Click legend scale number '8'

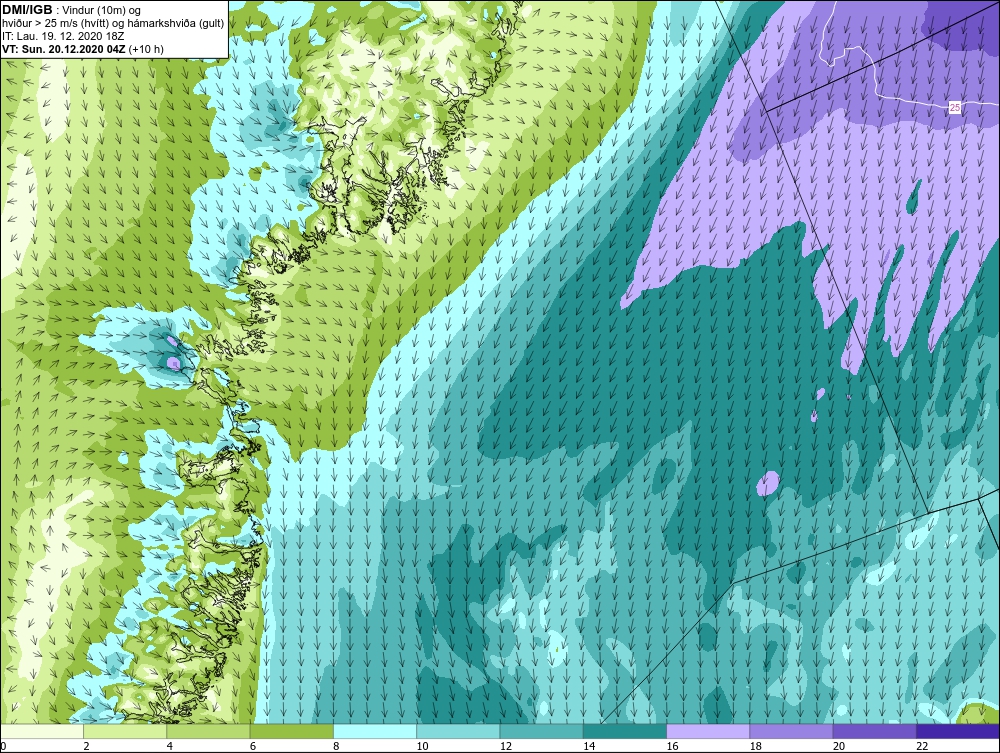[336, 747]
